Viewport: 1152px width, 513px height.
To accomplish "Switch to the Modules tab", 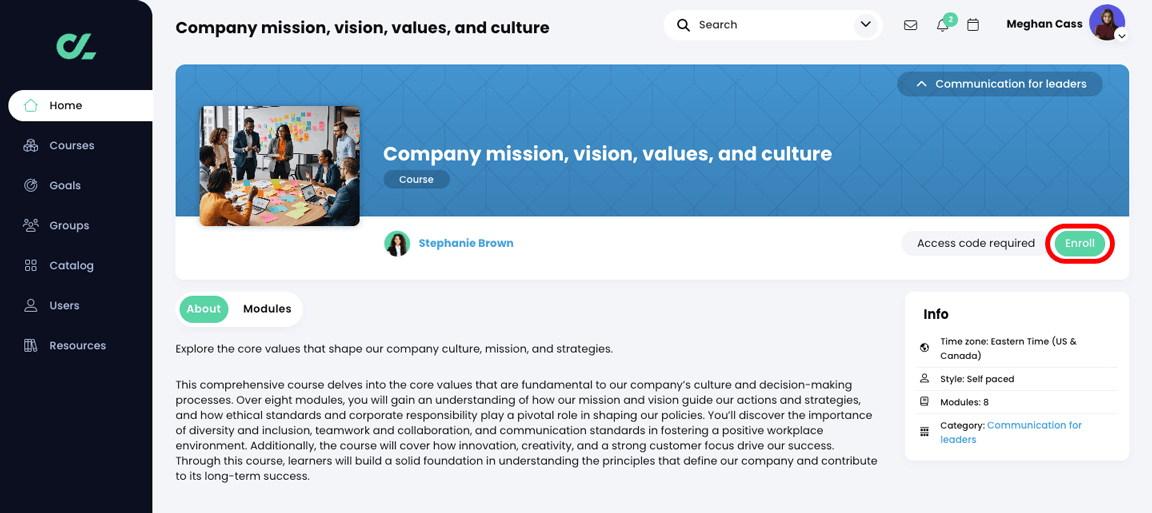I will pyautogui.click(x=267, y=309).
